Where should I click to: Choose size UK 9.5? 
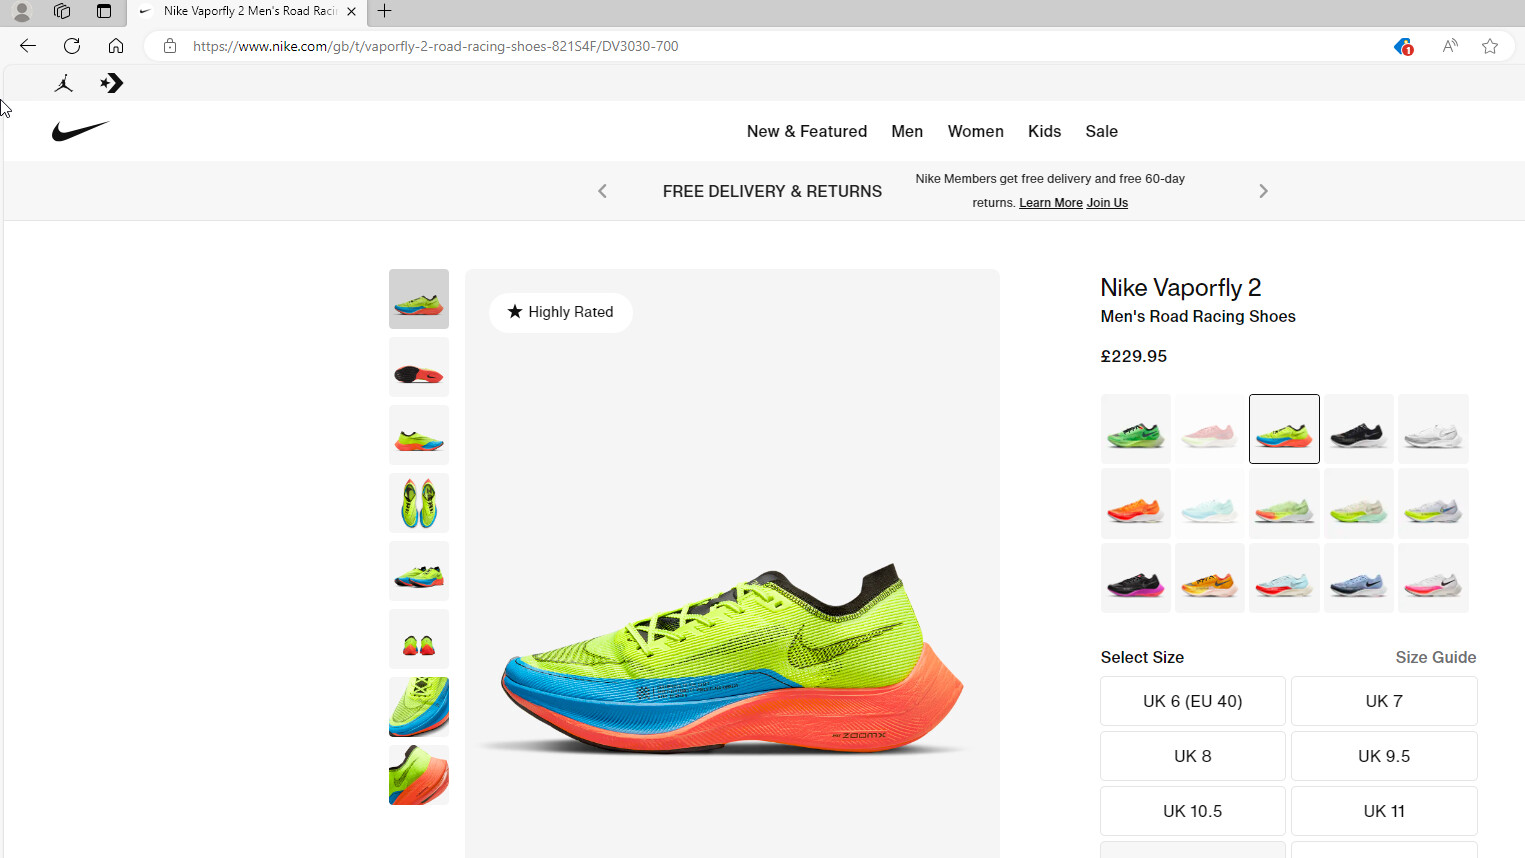1384,756
